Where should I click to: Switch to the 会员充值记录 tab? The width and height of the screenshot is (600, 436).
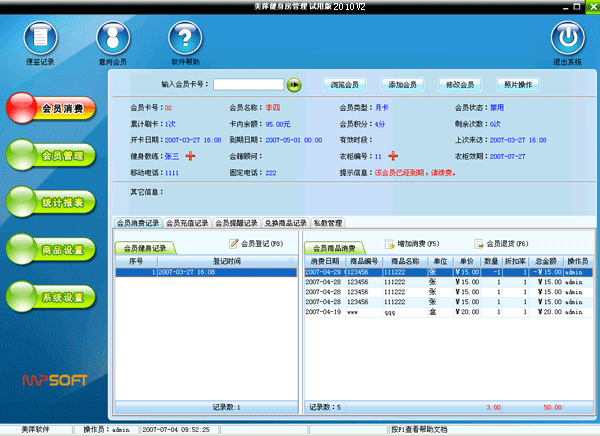coord(187,222)
